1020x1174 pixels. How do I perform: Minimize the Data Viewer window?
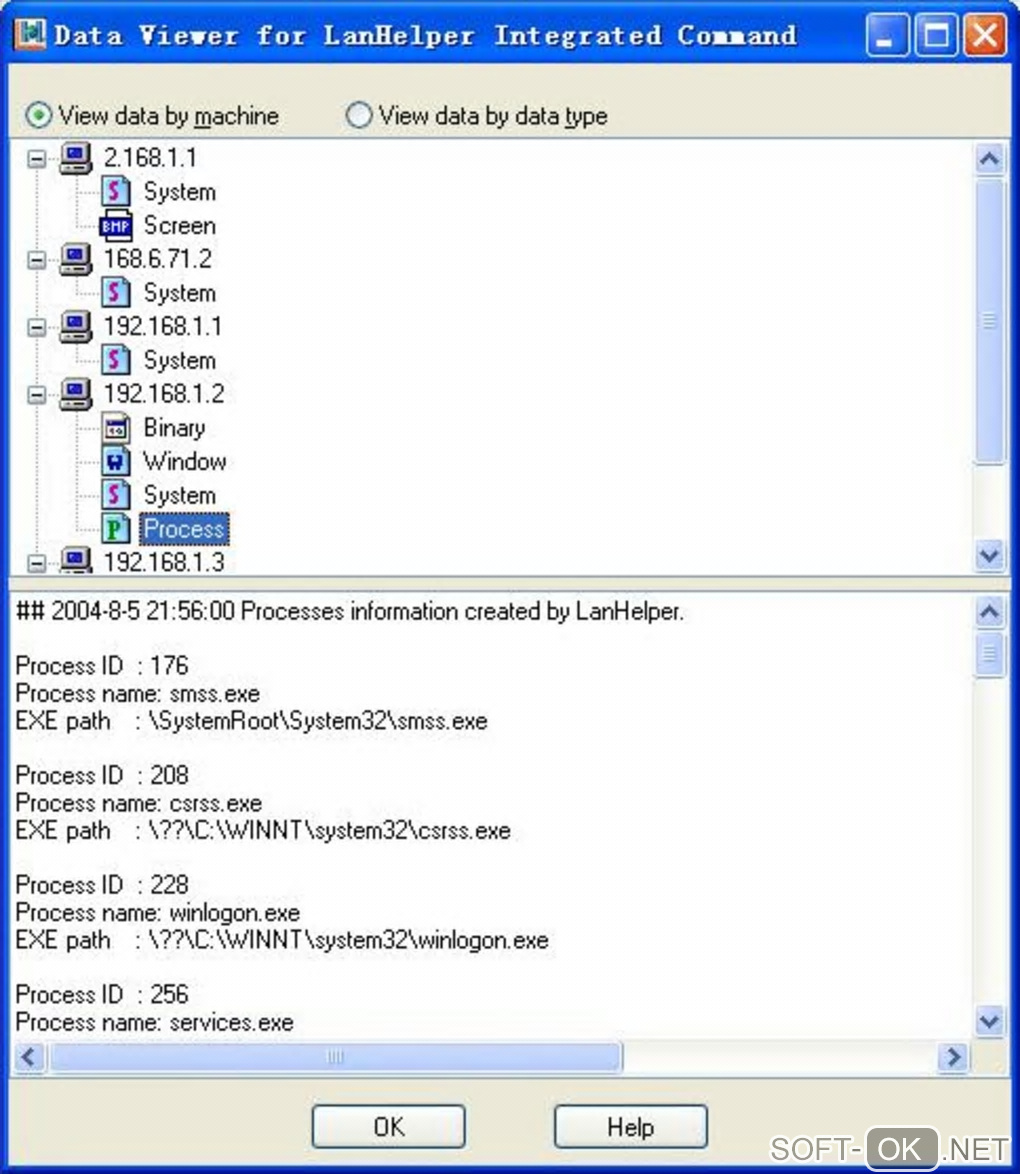(887, 34)
